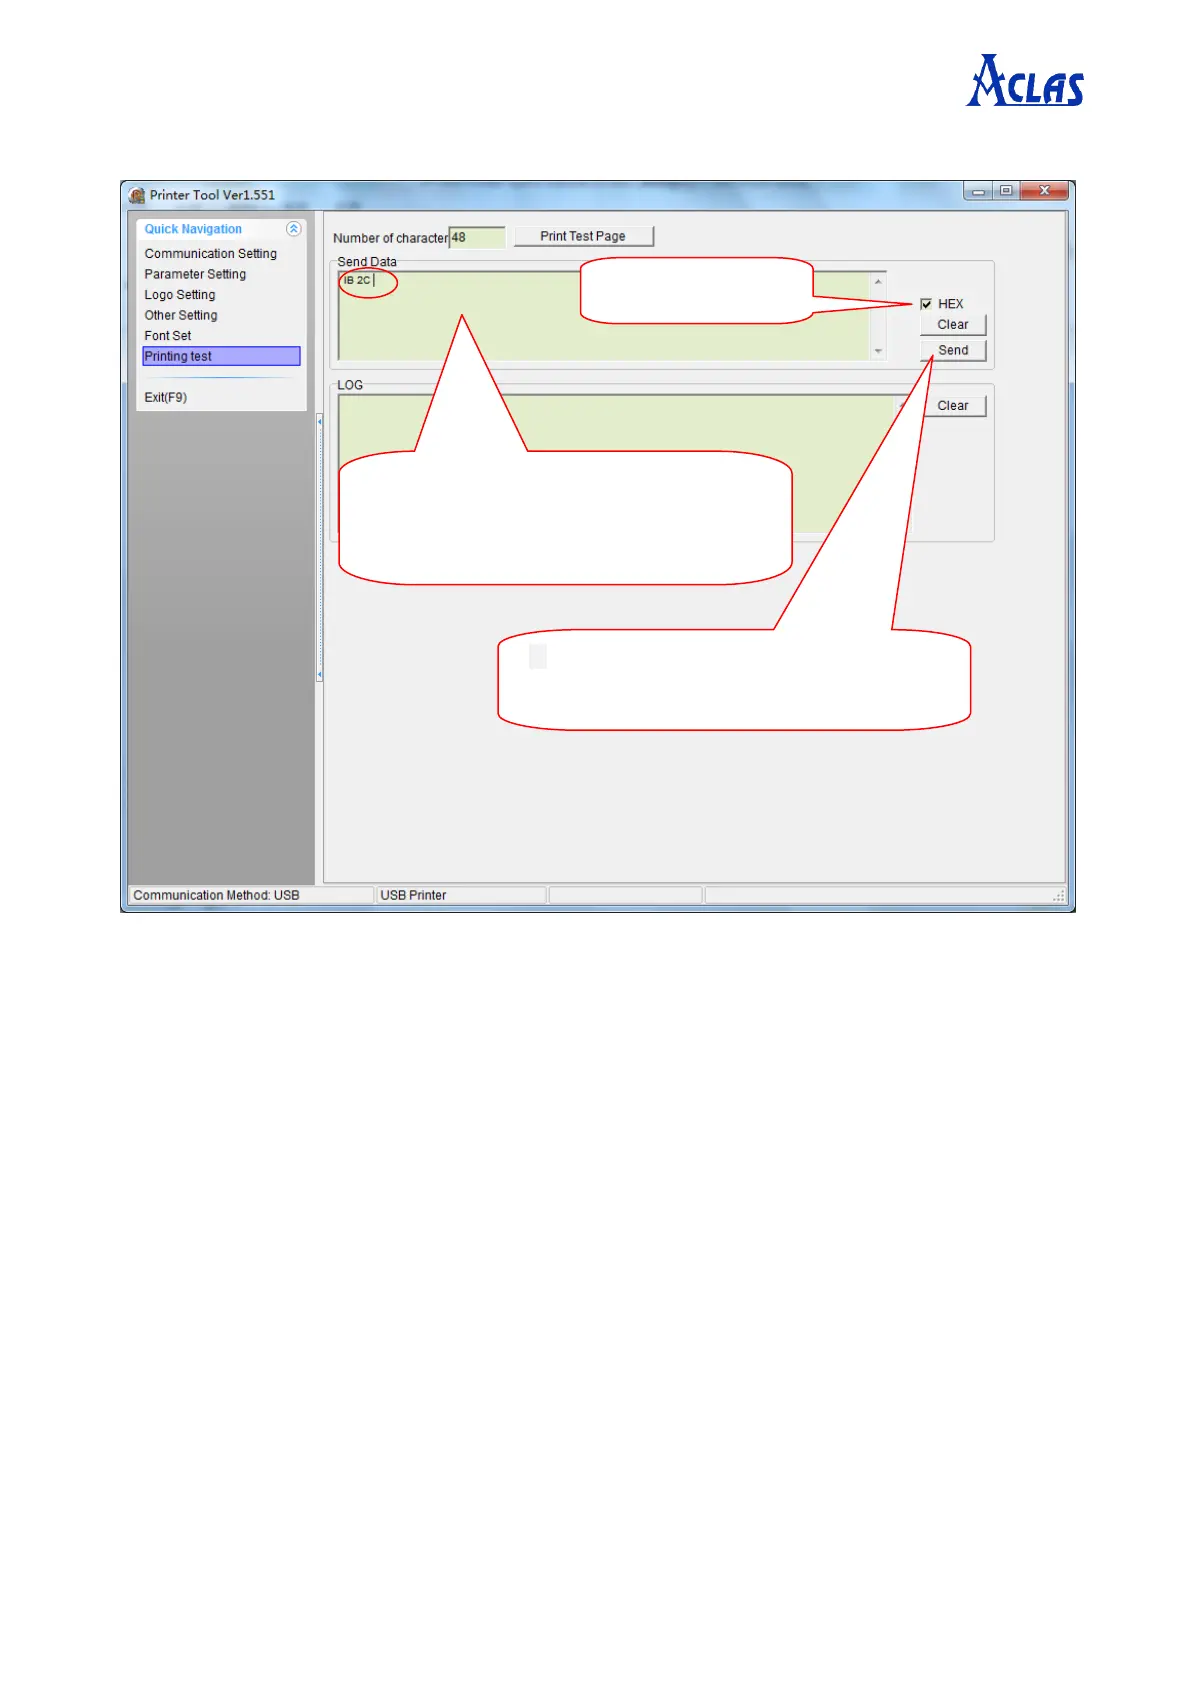Click the Send button
The height and width of the screenshot is (1684, 1190).
[x=953, y=350]
